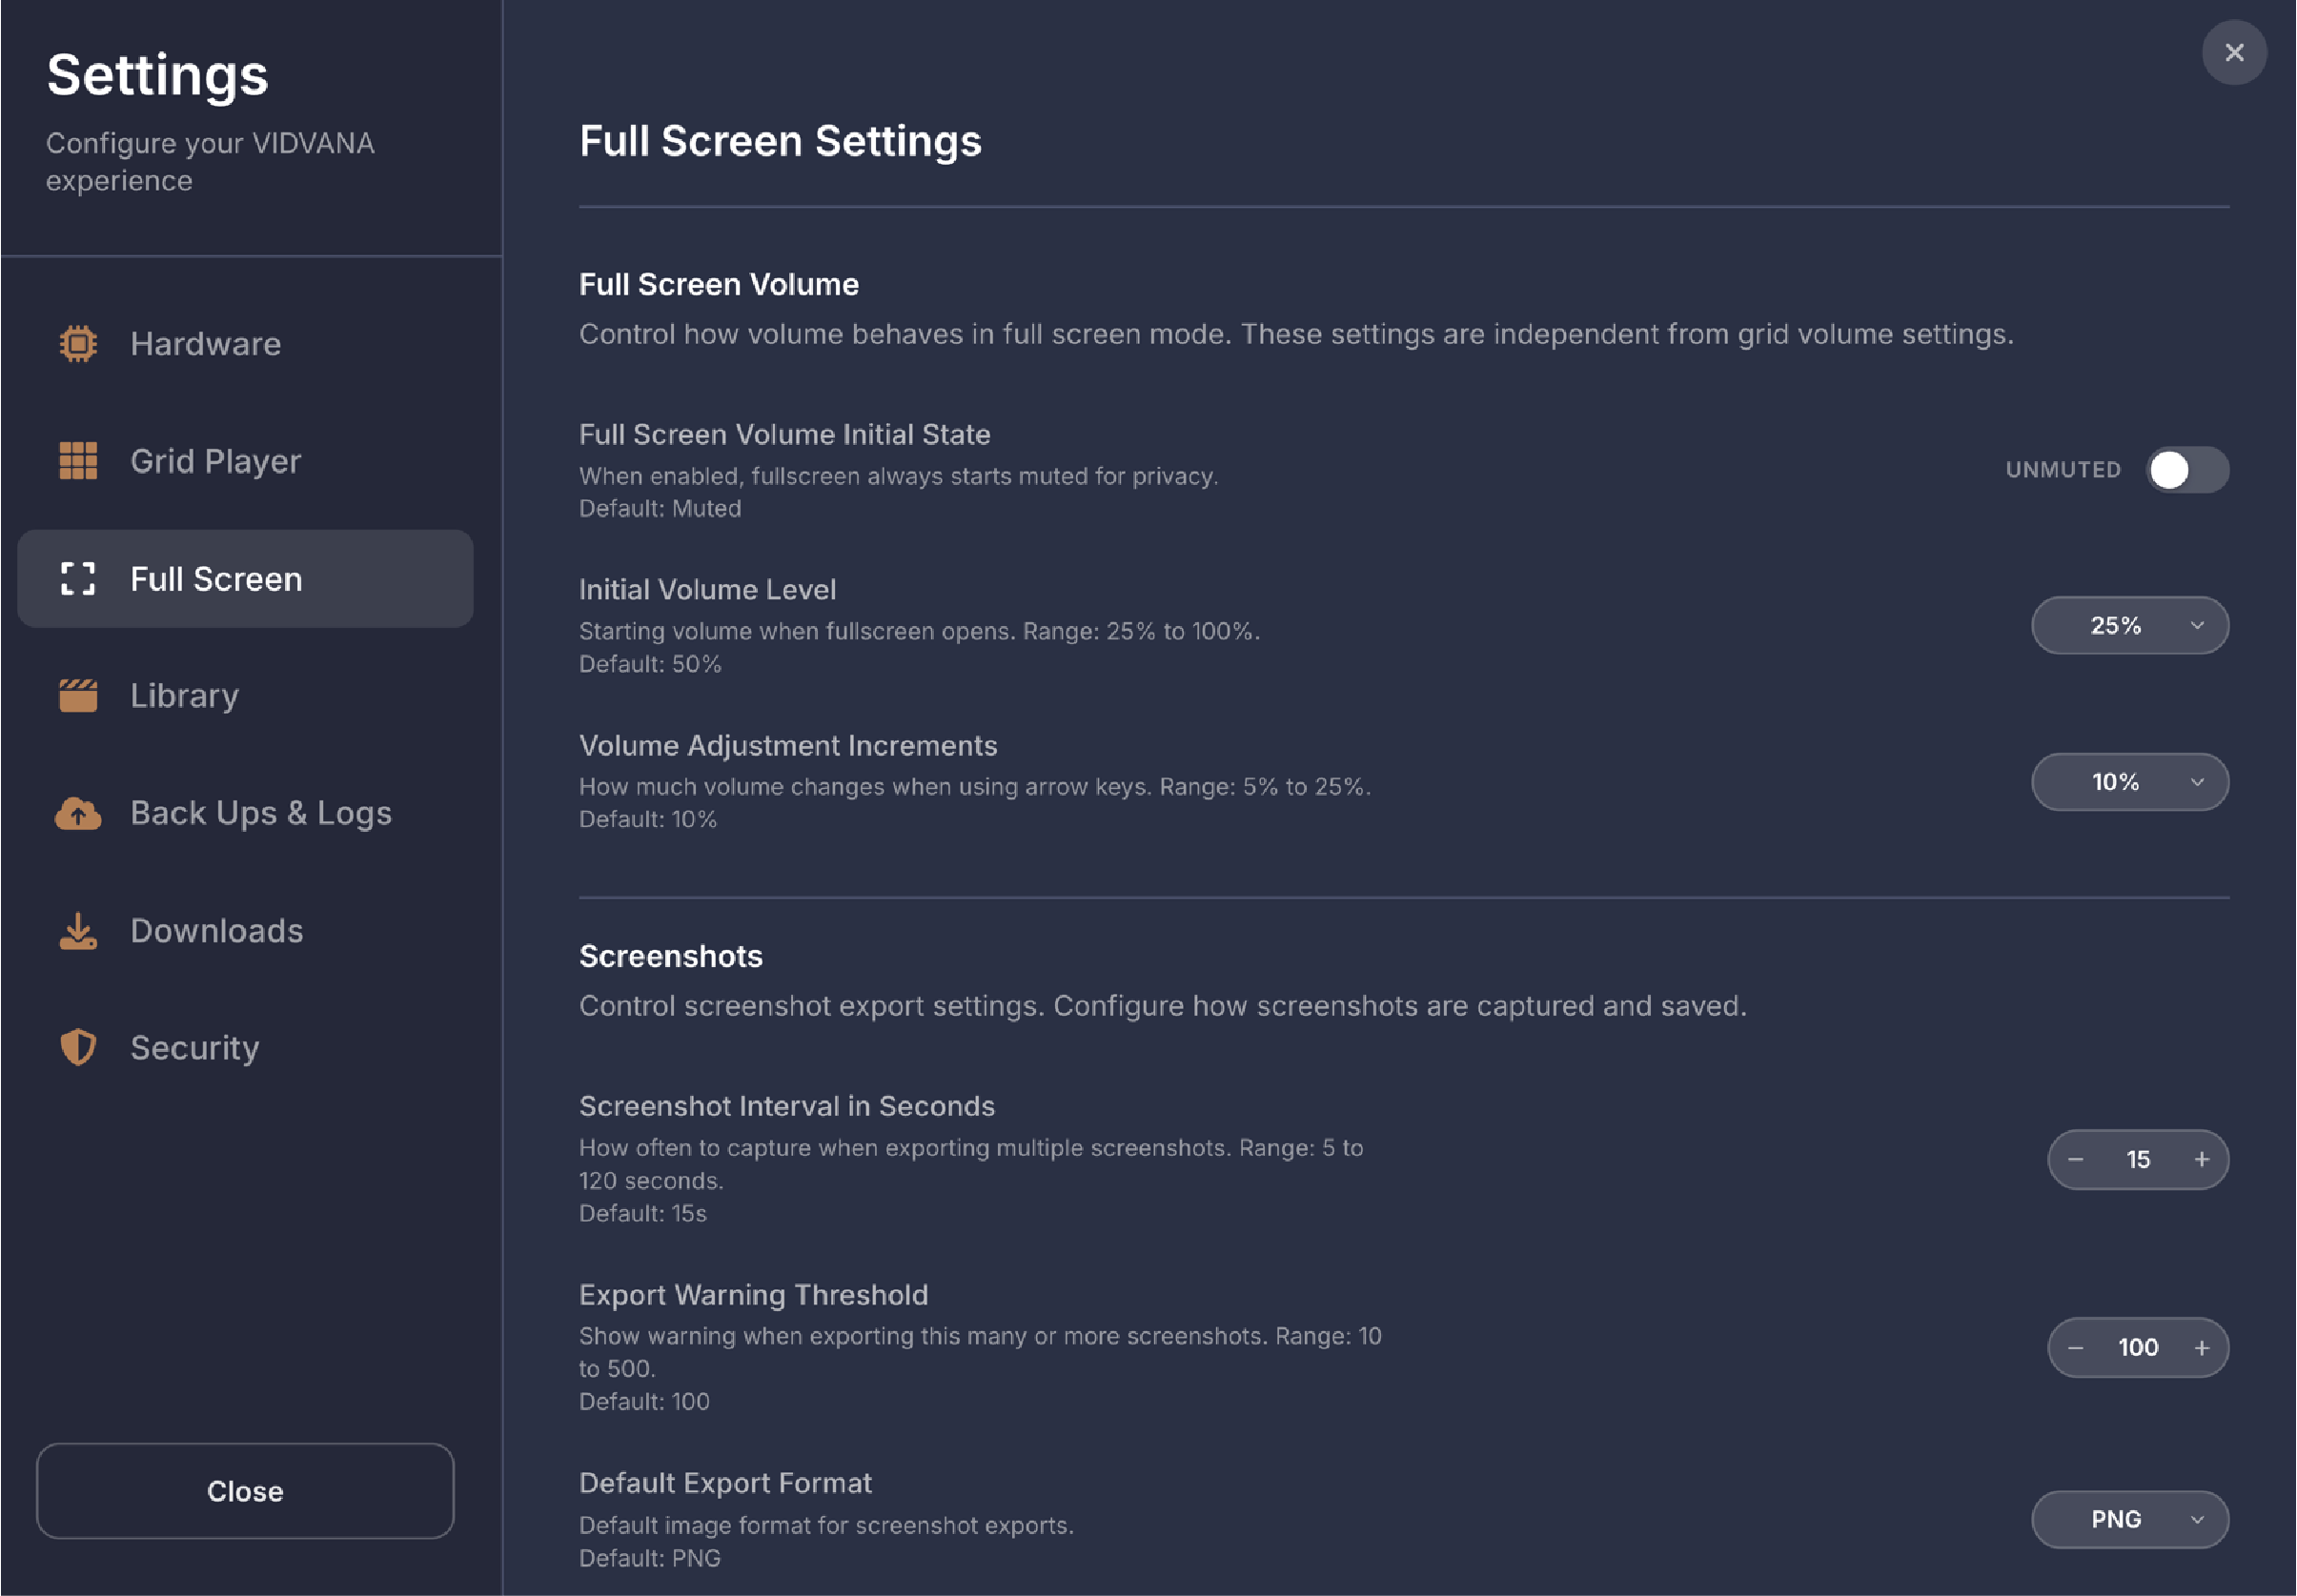Click the Export Warning Threshold number field

(x=2137, y=1348)
